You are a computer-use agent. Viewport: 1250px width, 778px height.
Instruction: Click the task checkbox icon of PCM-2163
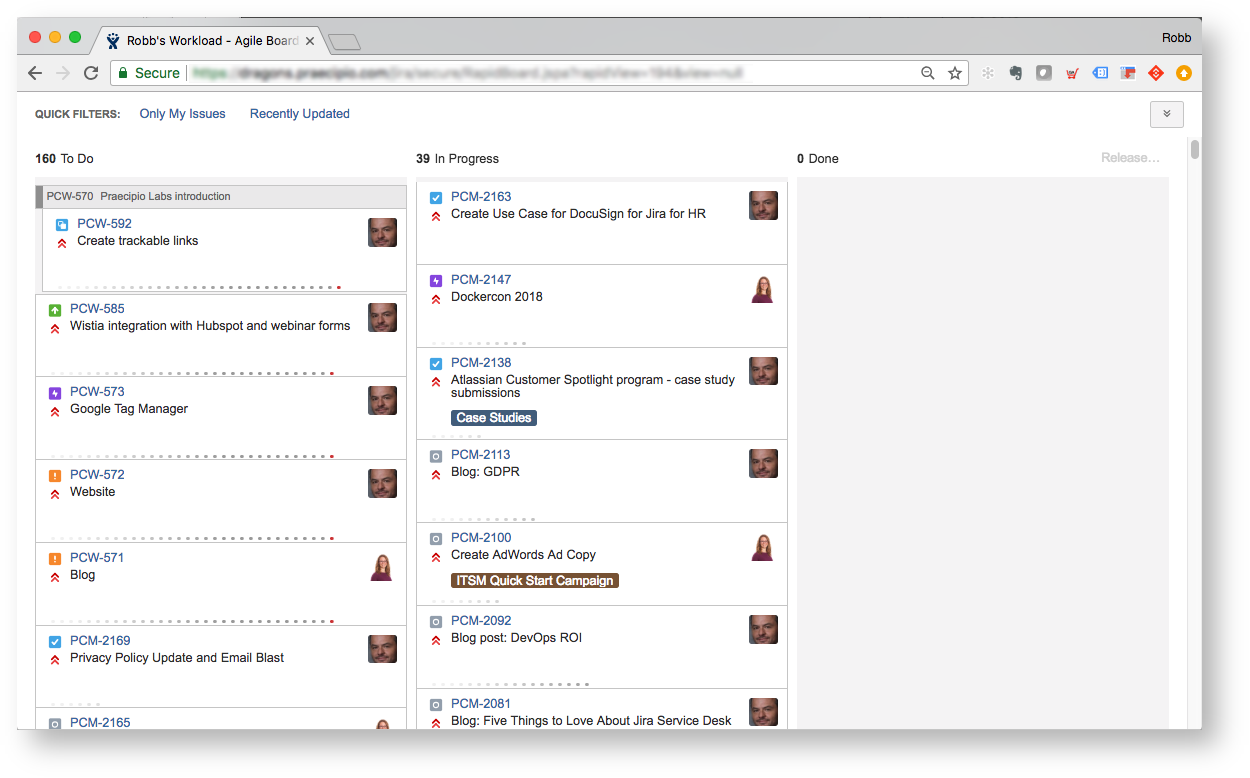(x=436, y=198)
